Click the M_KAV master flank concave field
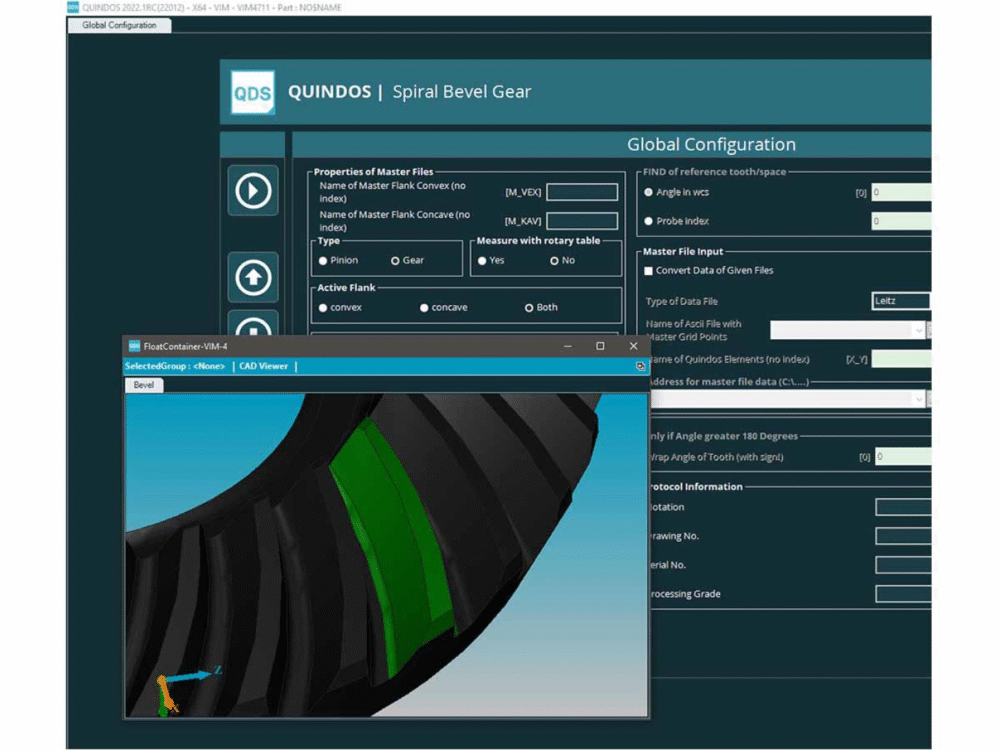 point(582,221)
